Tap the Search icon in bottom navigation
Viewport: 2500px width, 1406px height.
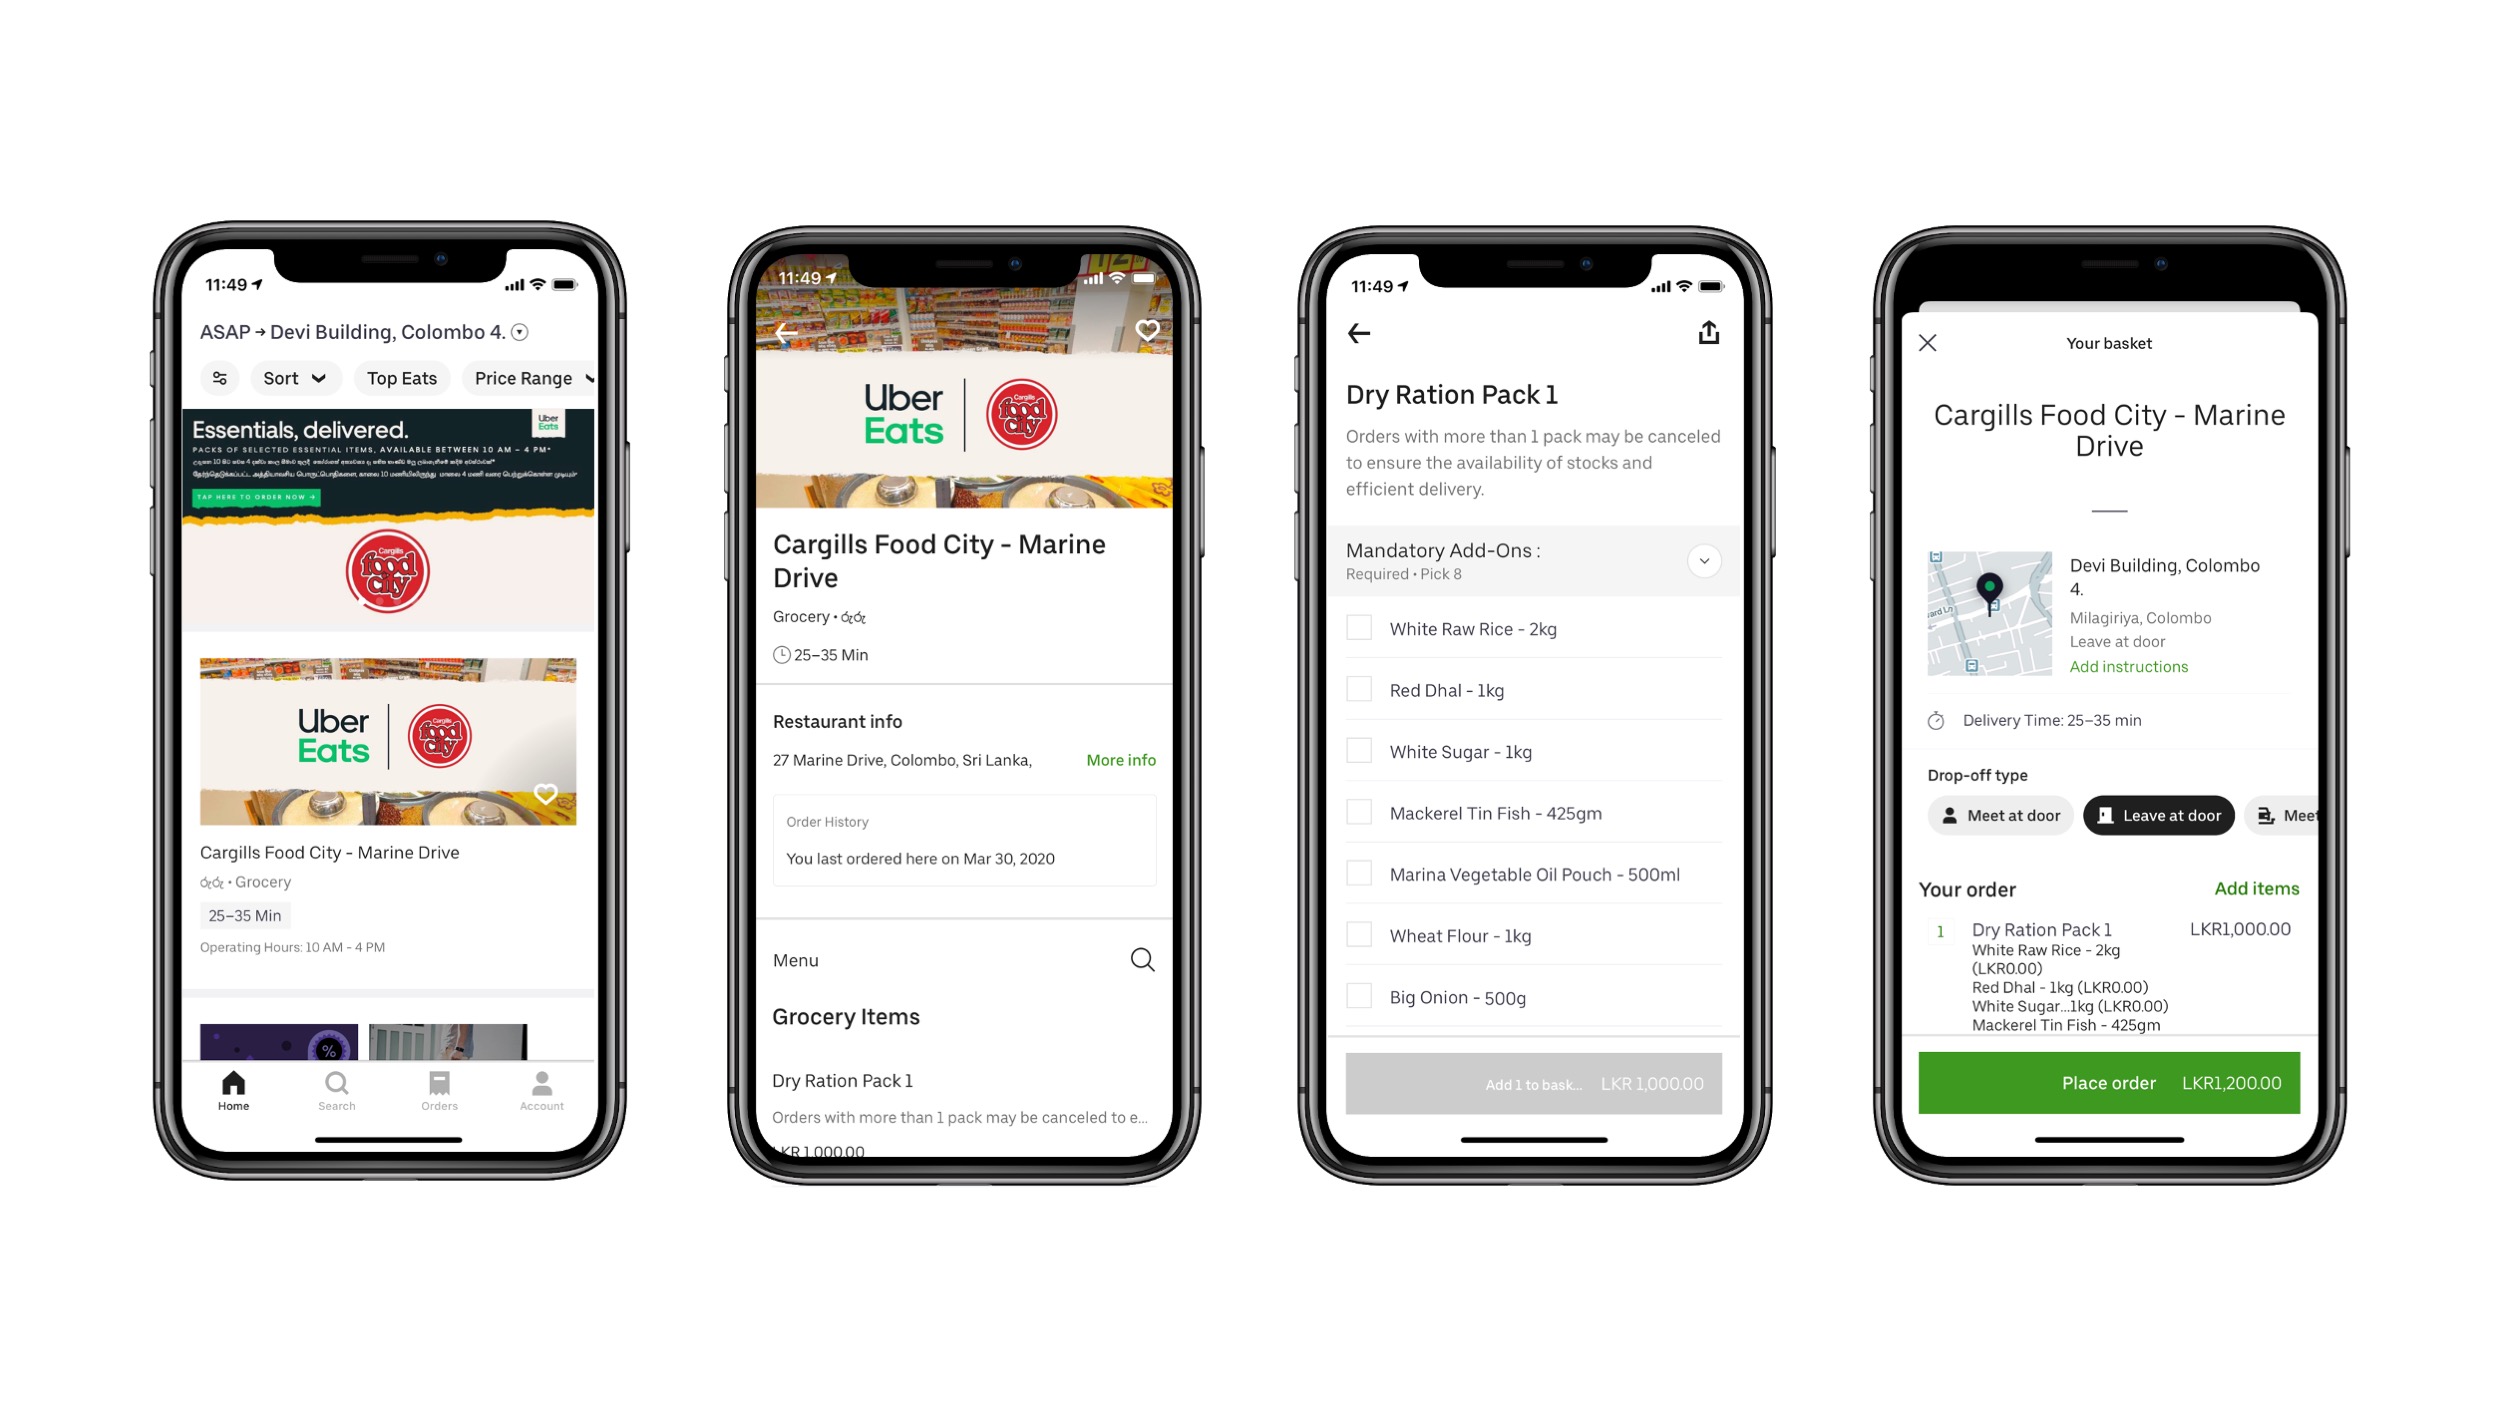[x=337, y=1092]
